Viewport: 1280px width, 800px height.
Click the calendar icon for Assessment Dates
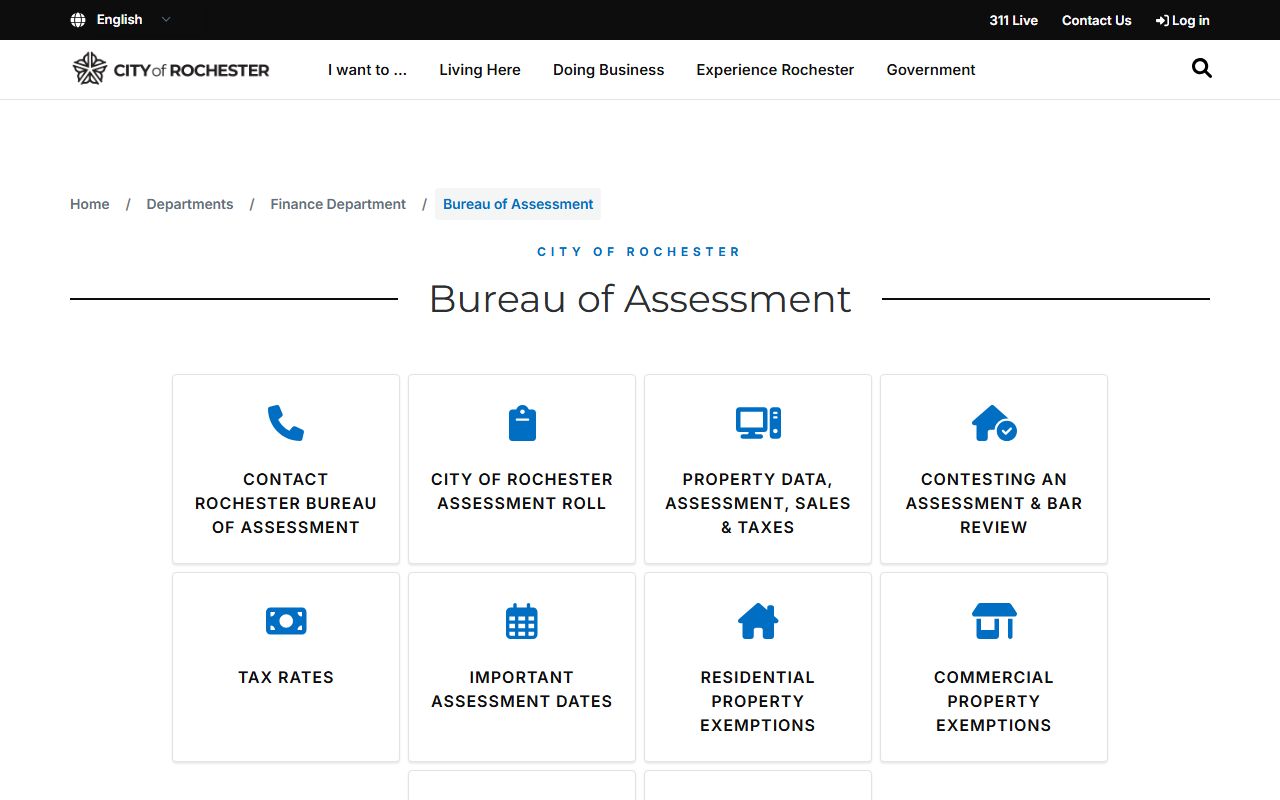coord(522,621)
